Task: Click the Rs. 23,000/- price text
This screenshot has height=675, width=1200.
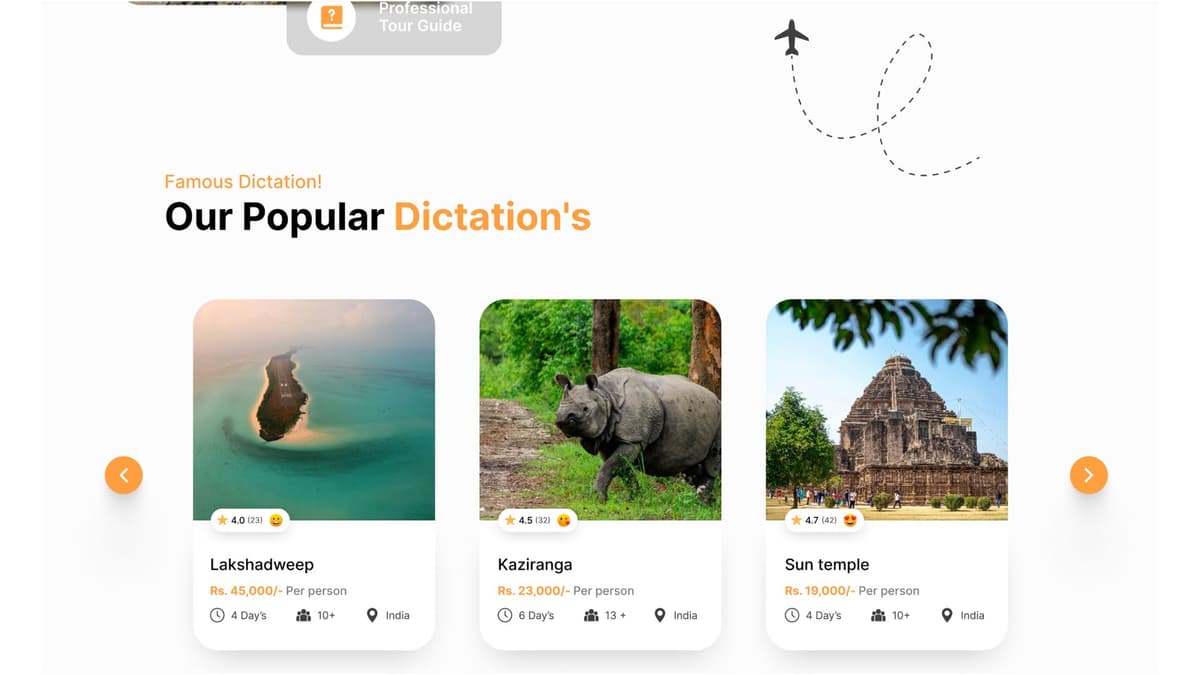Action: pyautogui.click(x=534, y=590)
